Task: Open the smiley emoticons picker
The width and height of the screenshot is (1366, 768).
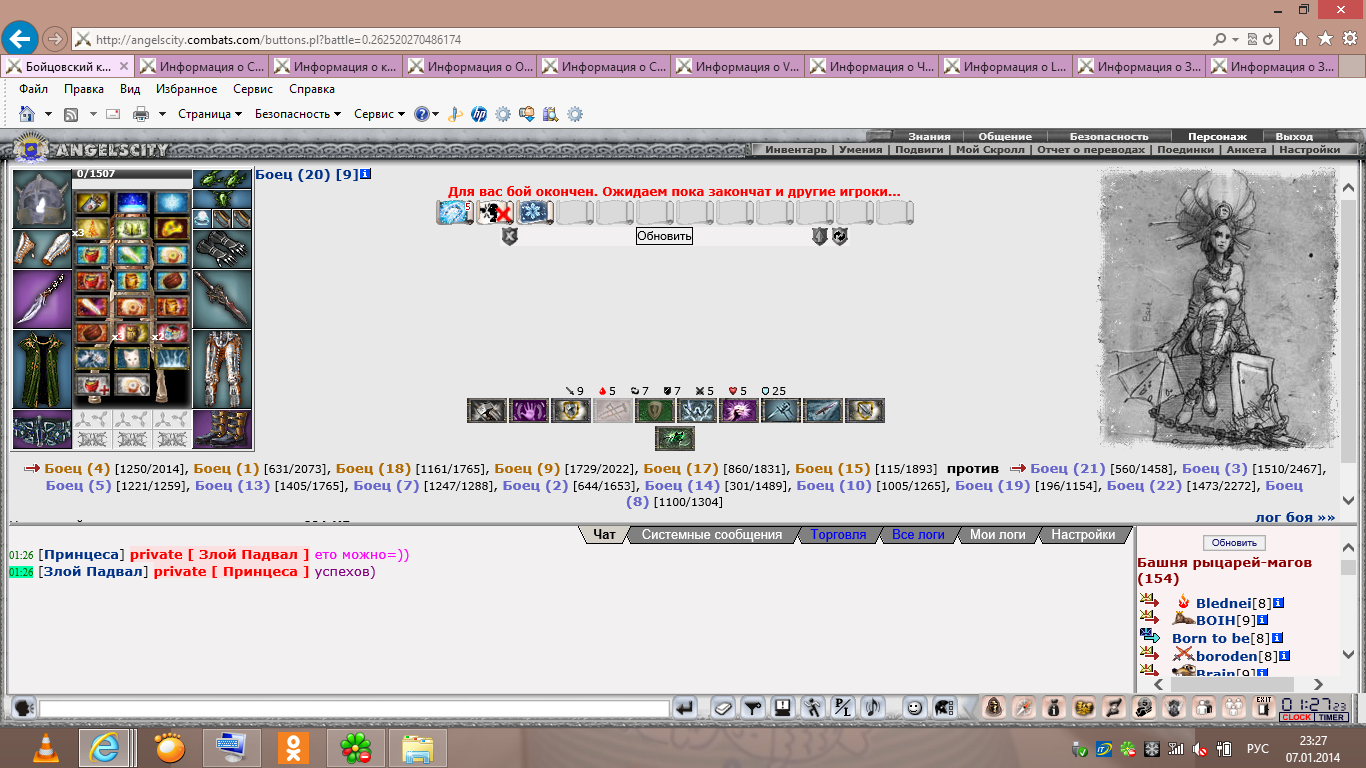Action: [x=913, y=708]
